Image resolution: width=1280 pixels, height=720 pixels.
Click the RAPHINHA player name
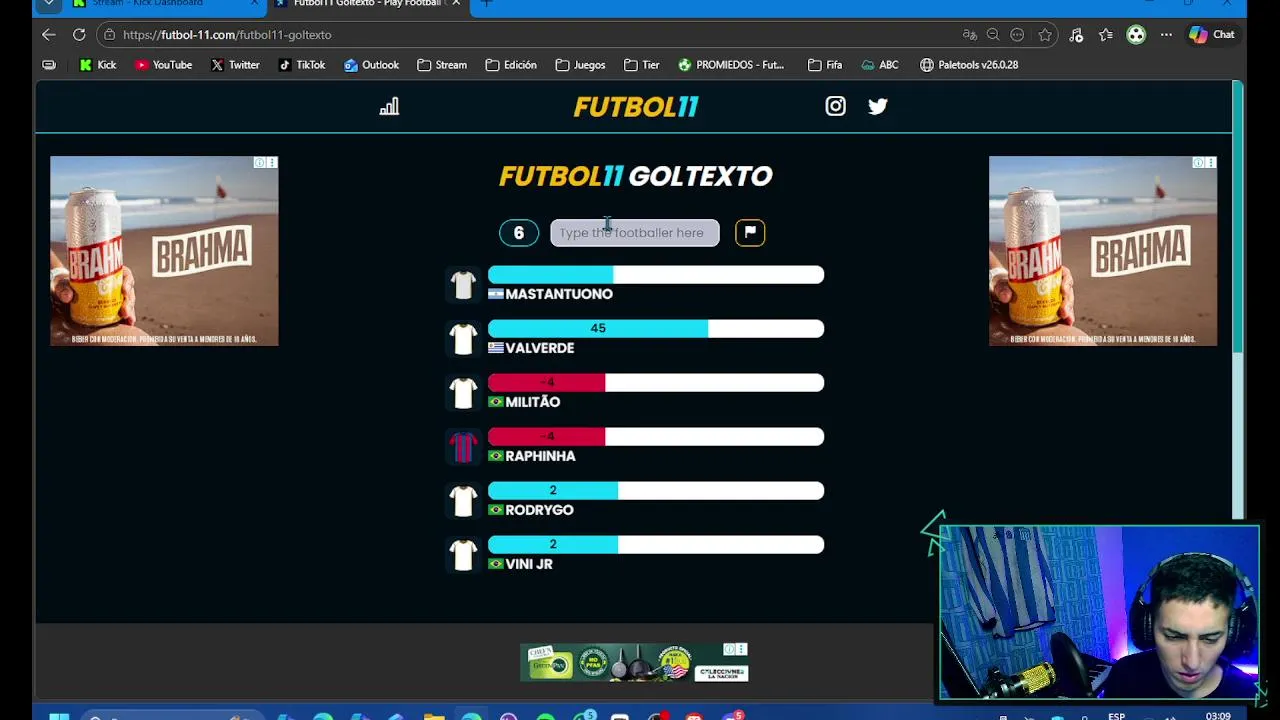pyautogui.click(x=541, y=456)
